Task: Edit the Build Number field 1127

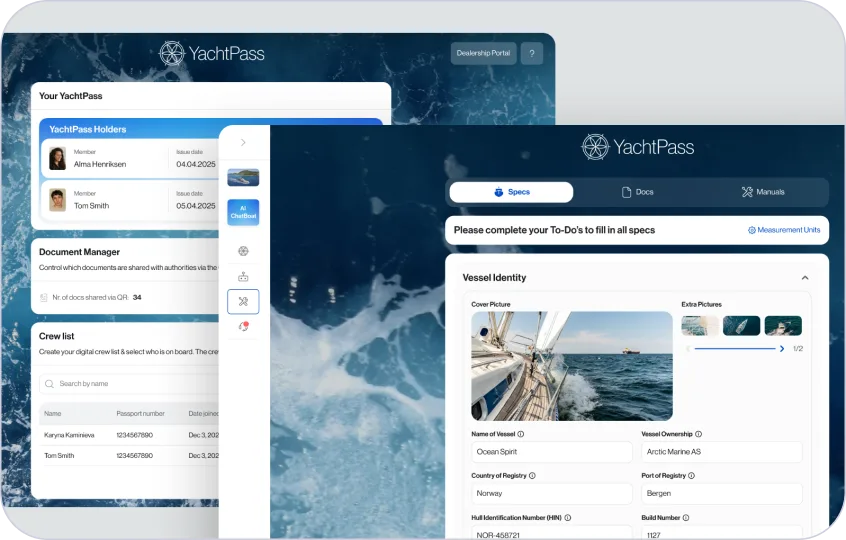Action: [x=722, y=532]
